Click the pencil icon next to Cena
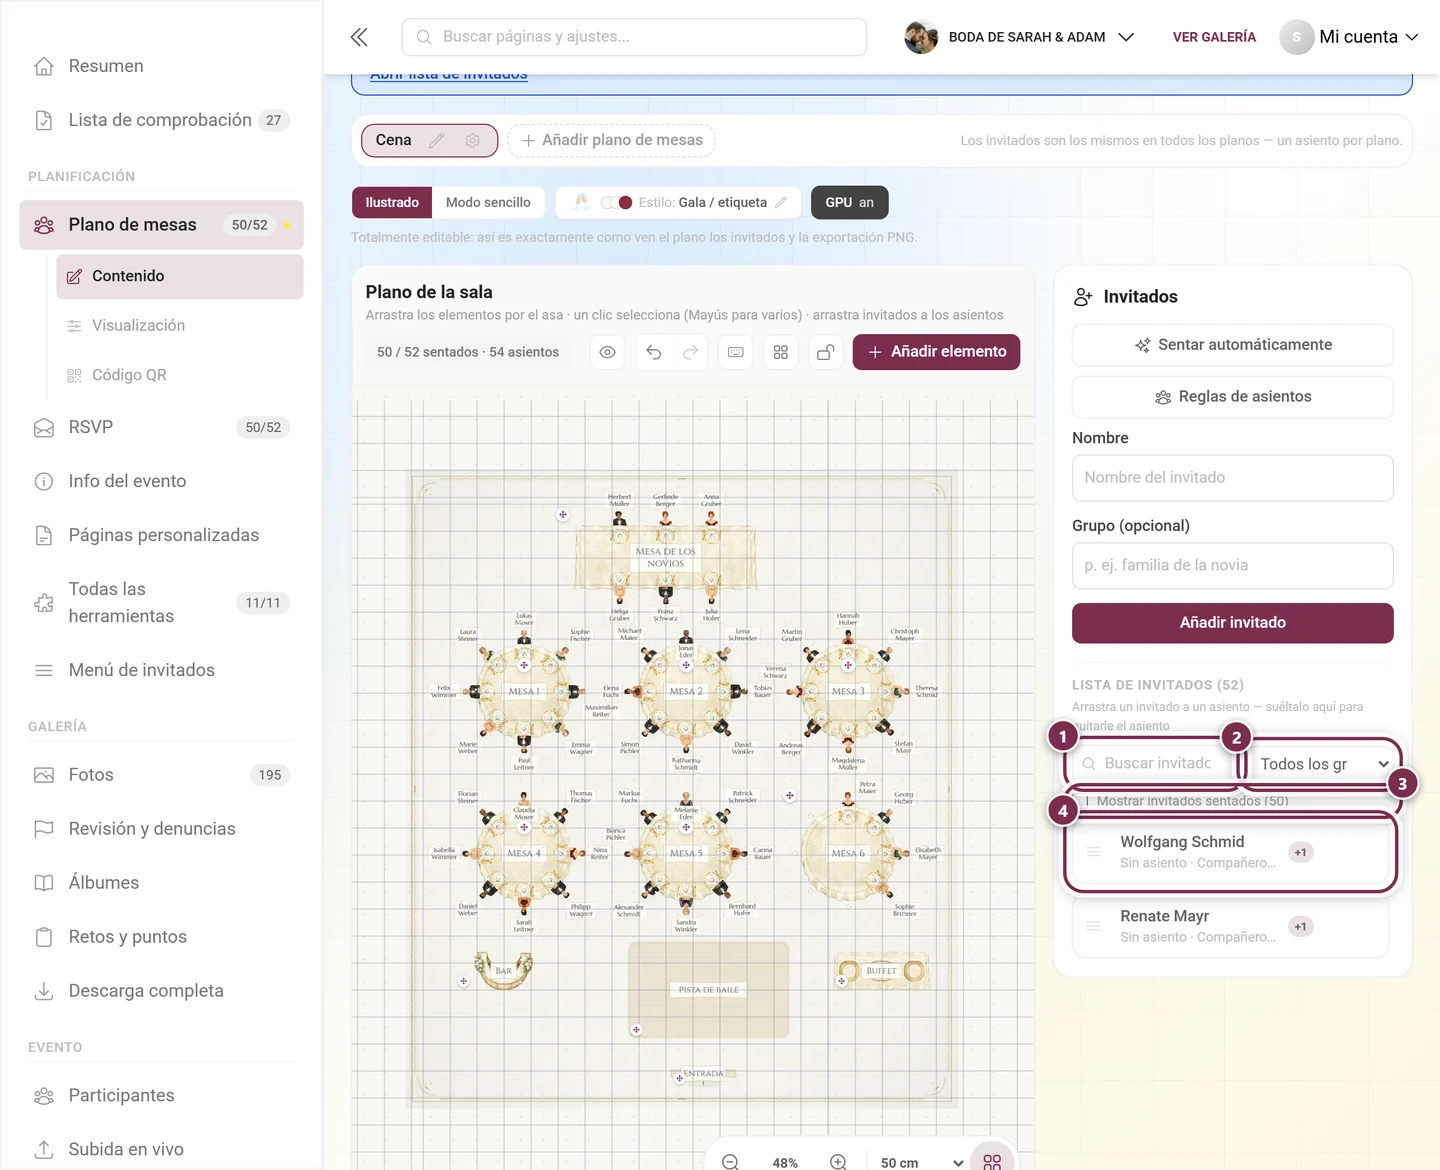 (x=437, y=141)
